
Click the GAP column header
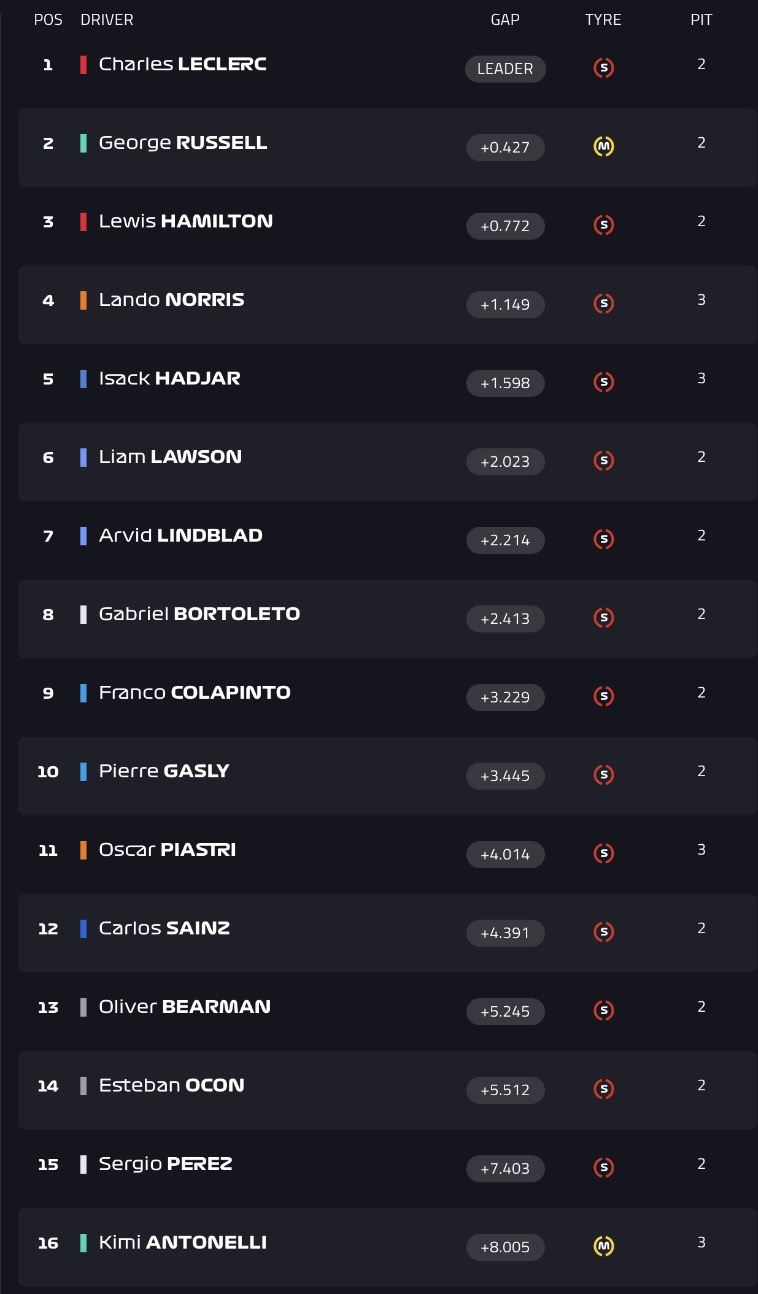coord(505,20)
